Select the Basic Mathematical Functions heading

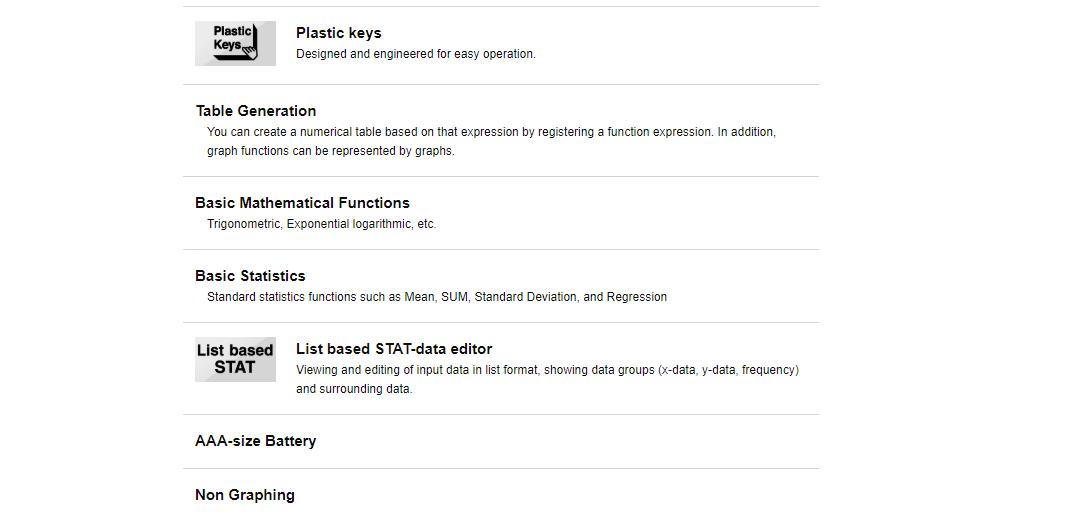(302, 203)
